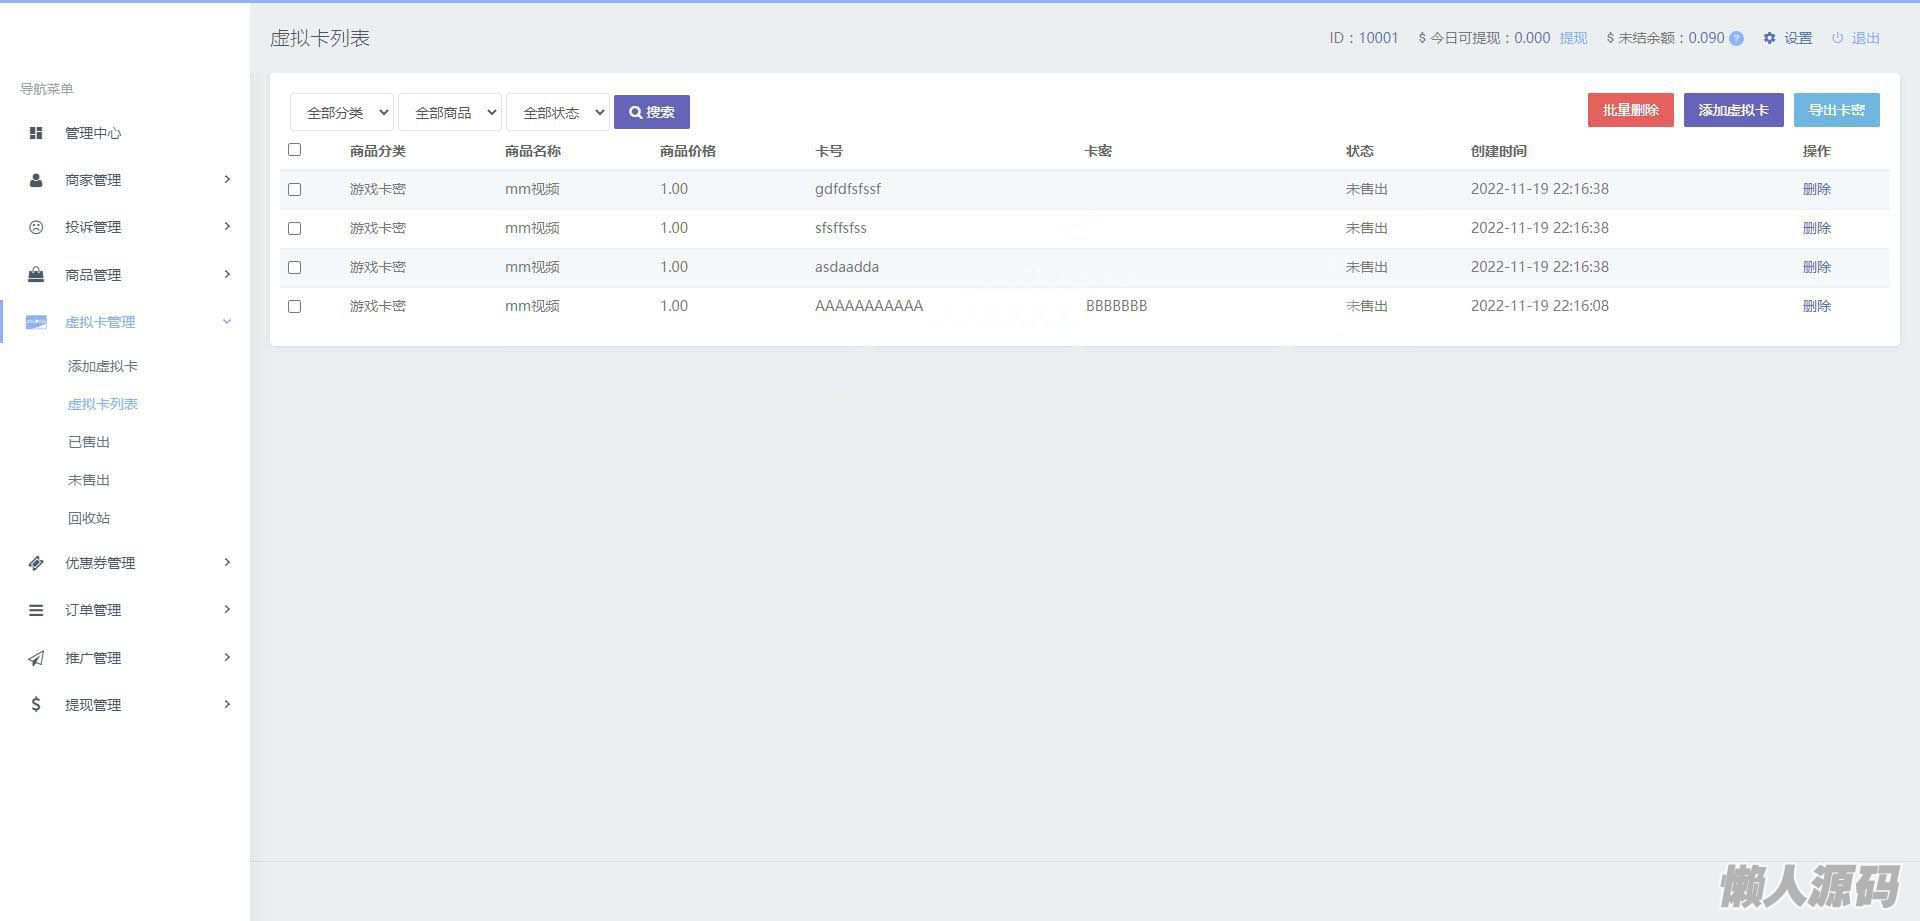1920x921 pixels.
Task: Click the paper plane icon beside 推广管理
Action: tap(36, 658)
